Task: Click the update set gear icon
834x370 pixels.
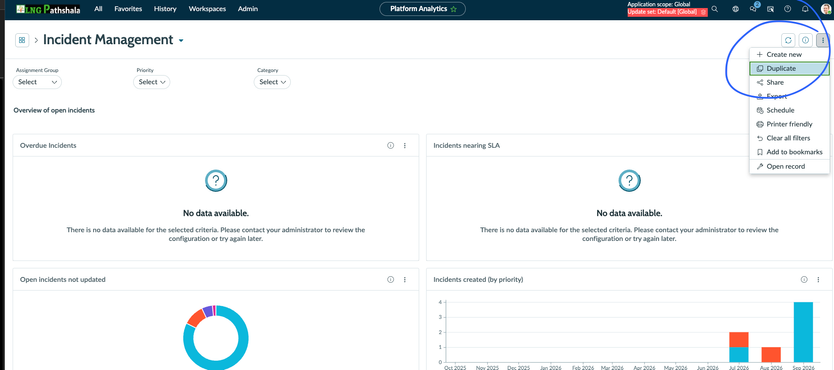Action: [x=703, y=12]
